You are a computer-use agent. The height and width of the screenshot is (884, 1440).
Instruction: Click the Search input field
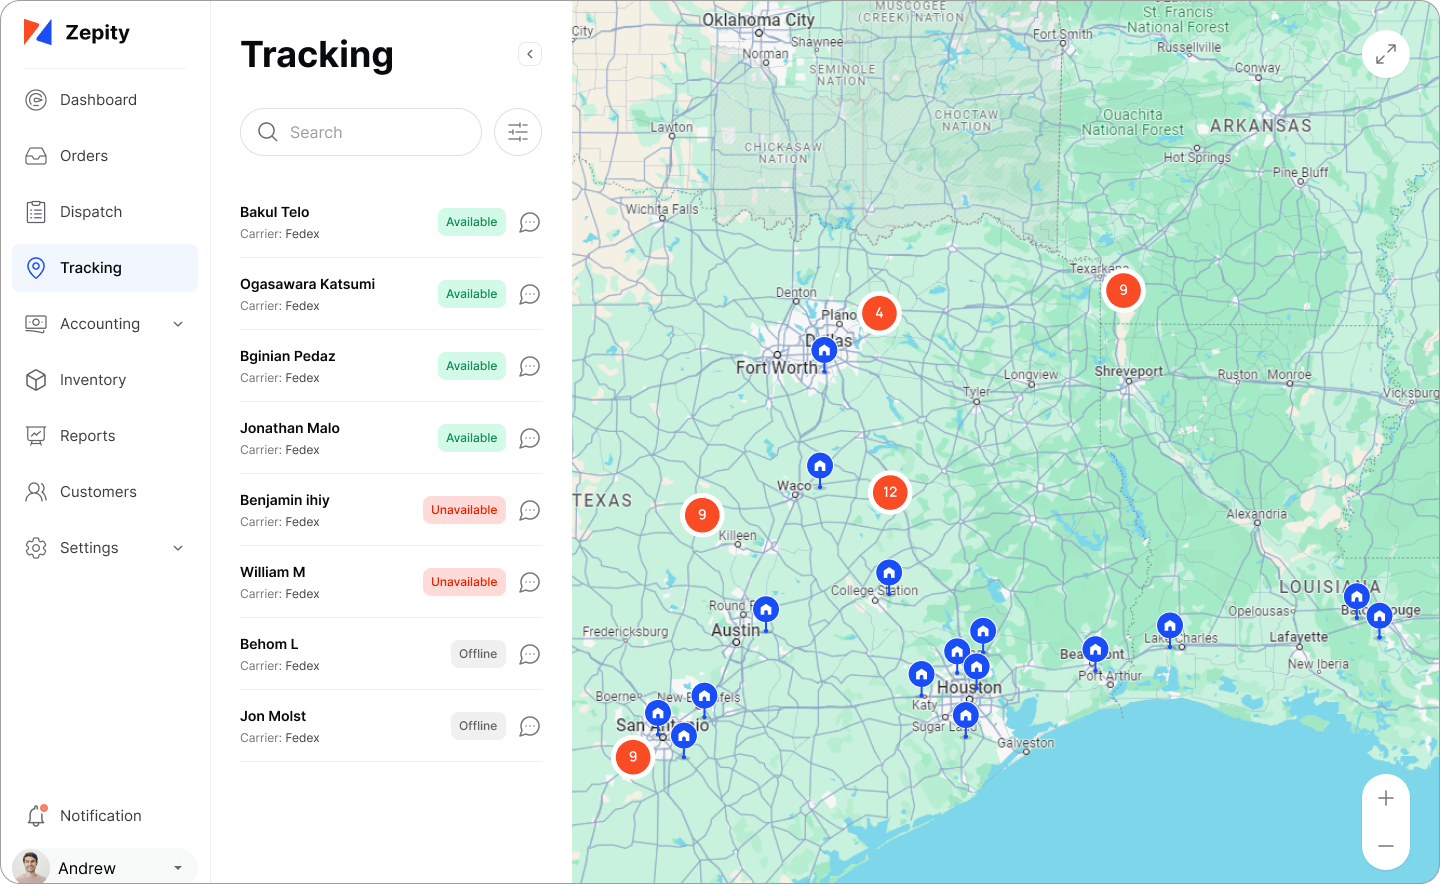point(361,132)
